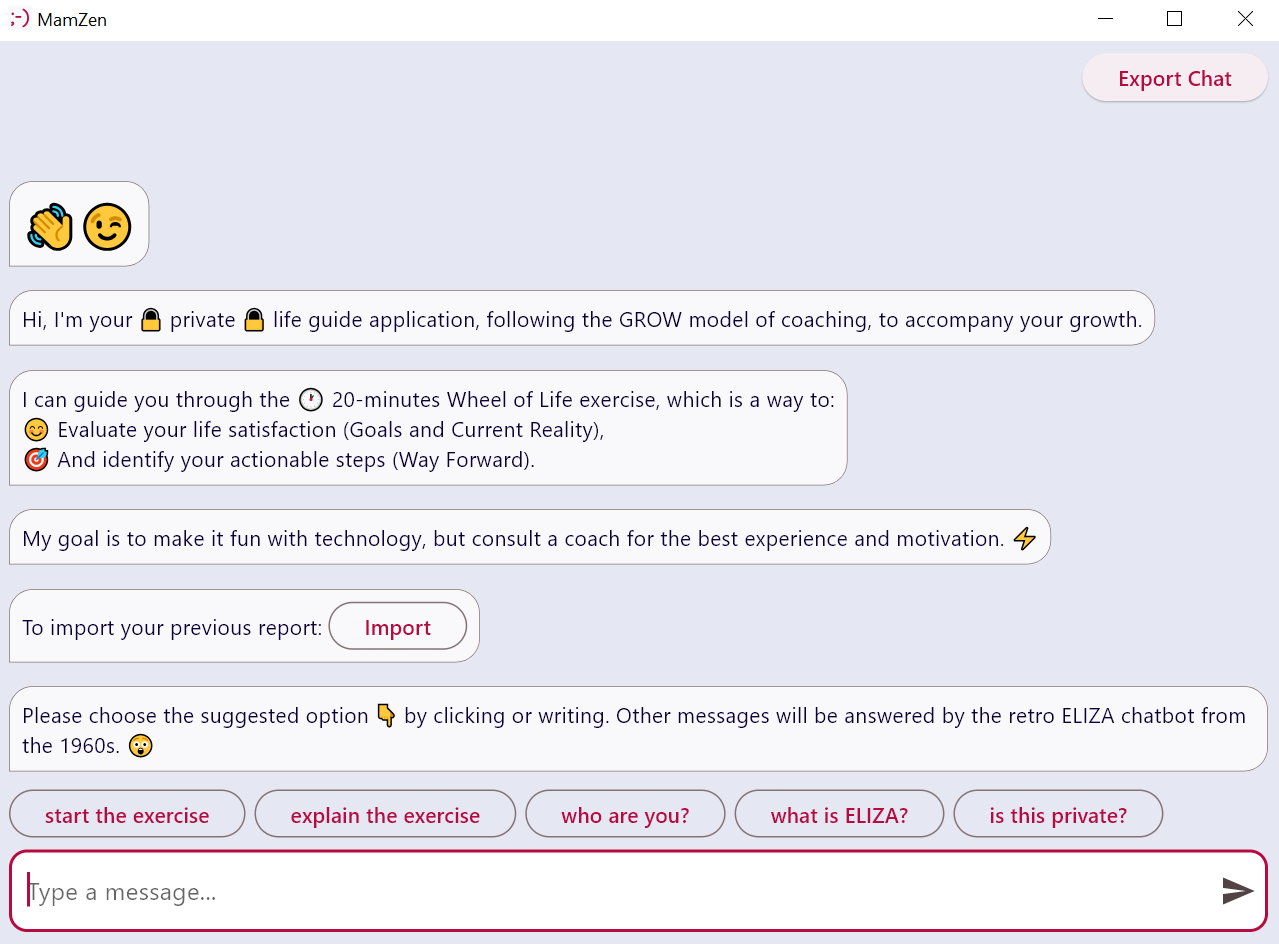Click the lightning bolt emoji
1279x944 pixels.
(1025, 539)
